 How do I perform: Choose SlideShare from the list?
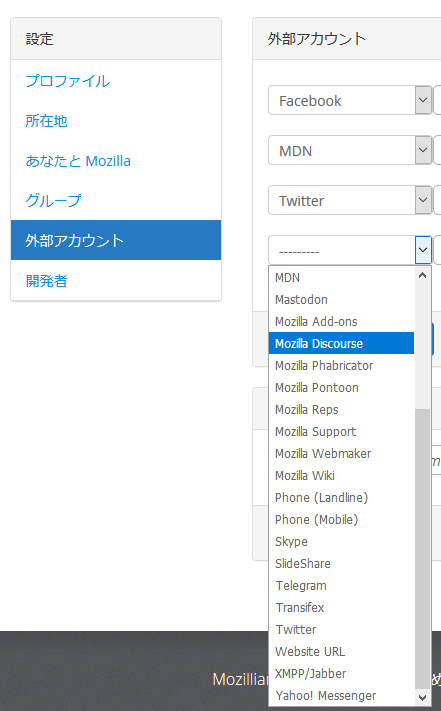pos(341,564)
